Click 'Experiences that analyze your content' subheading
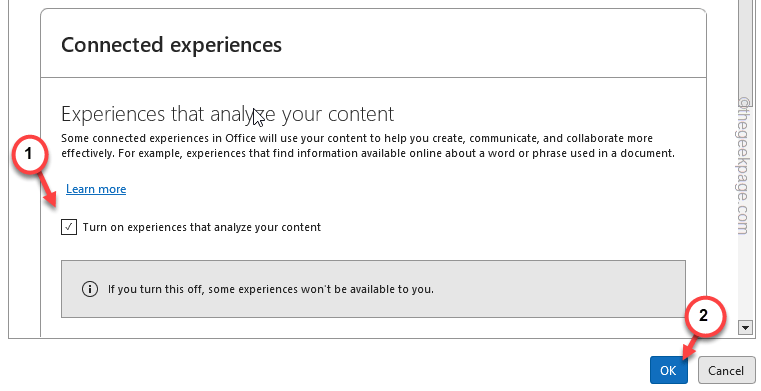The height and width of the screenshot is (391, 761). click(x=227, y=114)
